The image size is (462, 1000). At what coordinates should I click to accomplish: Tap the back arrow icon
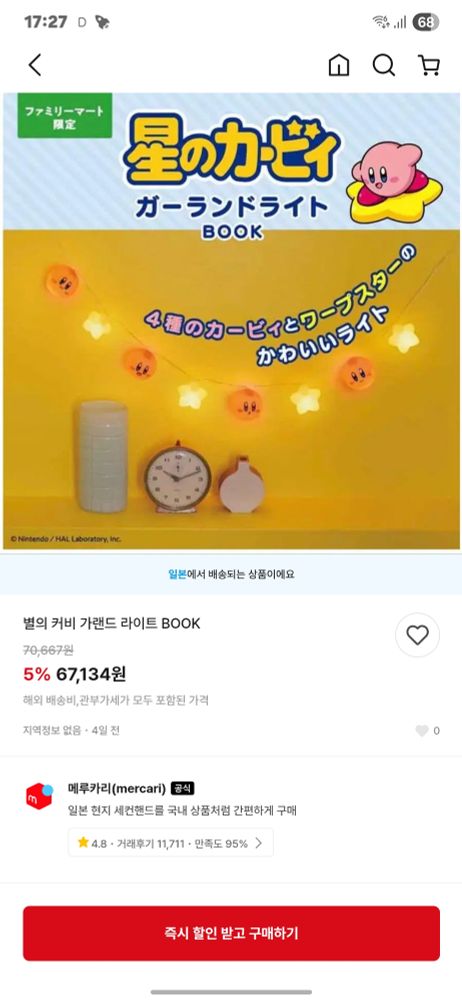(x=35, y=64)
